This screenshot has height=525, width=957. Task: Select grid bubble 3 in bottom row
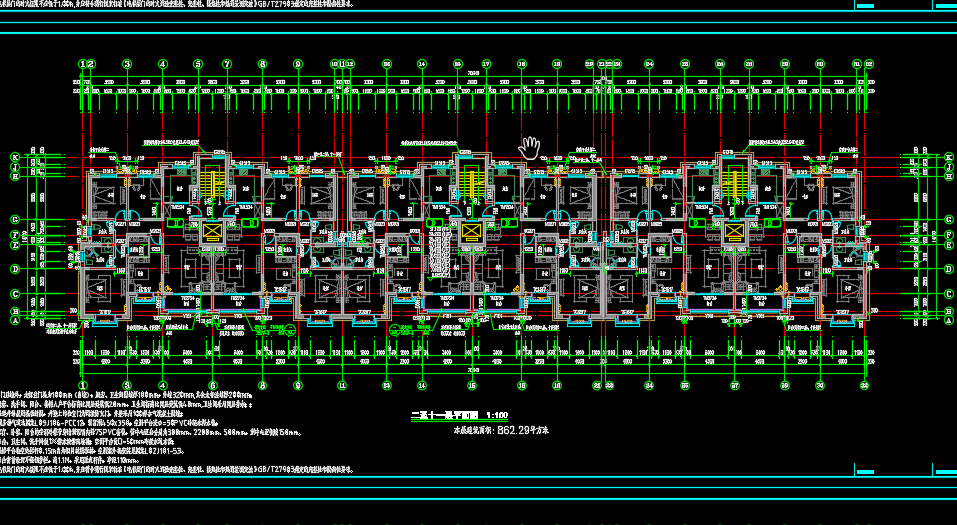(x=127, y=385)
